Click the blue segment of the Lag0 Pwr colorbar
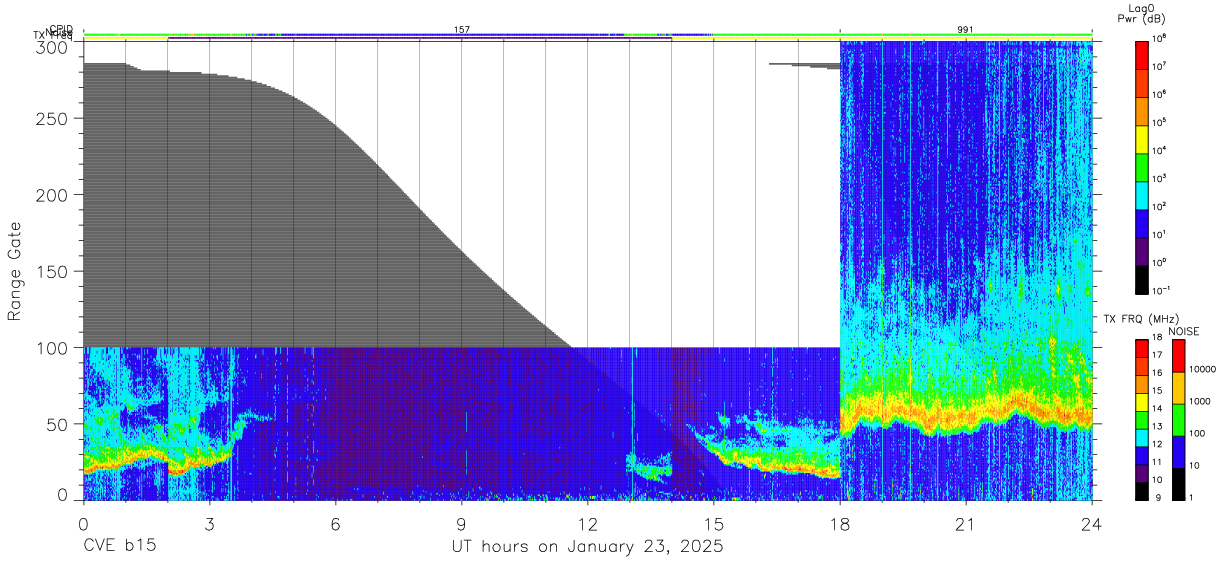The width and height of the screenshot is (1228, 567). coord(1142,222)
